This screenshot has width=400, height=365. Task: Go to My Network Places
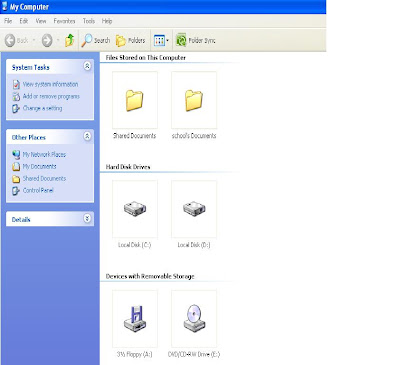(44, 154)
